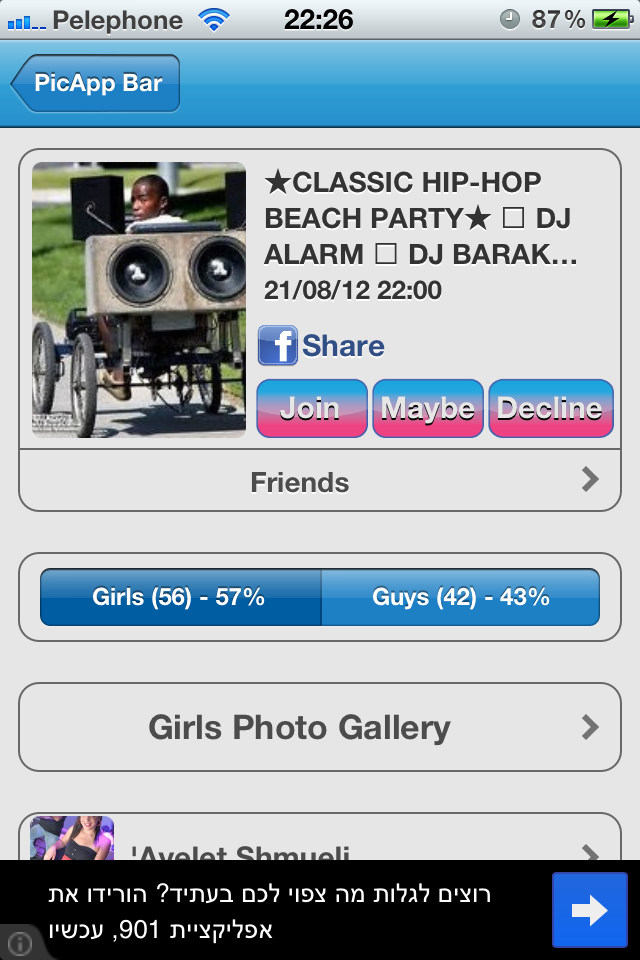Go back to PicApp Bar

tap(96, 83)
